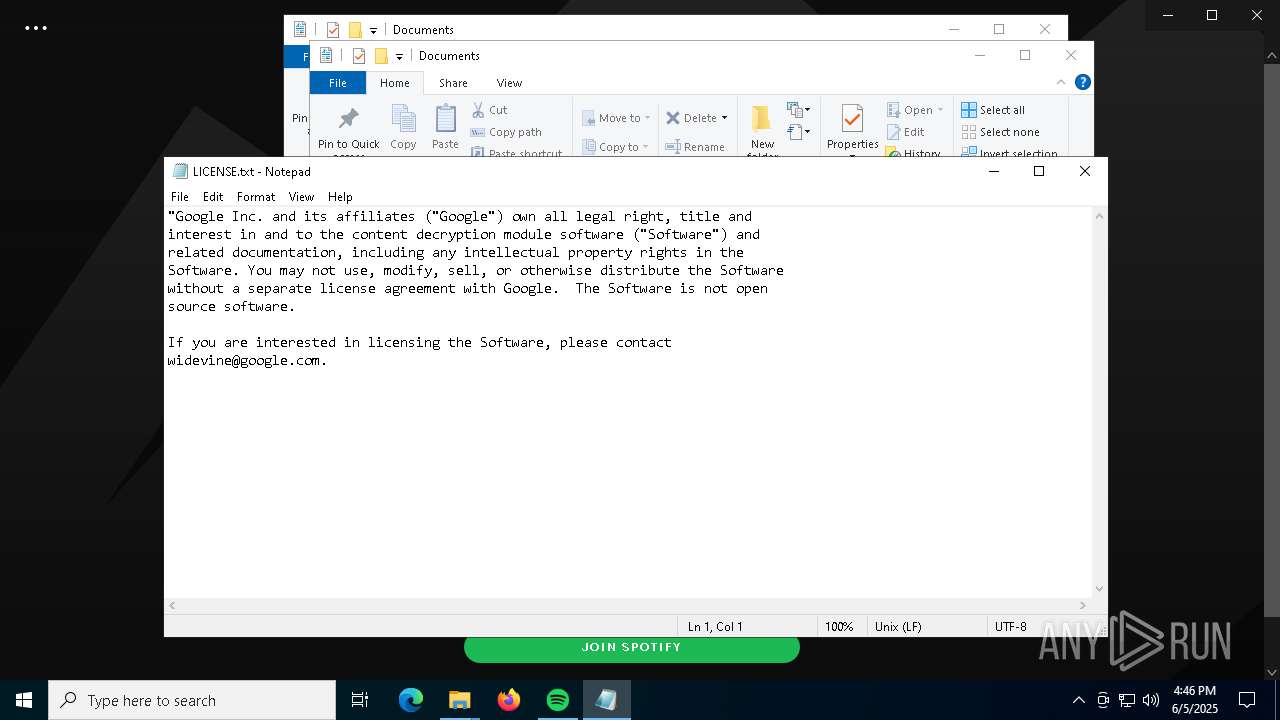This screenshot has width=1280, height=720.
Task: Click the 'Unix (LF)' status bar text
Action: [898, 627]
